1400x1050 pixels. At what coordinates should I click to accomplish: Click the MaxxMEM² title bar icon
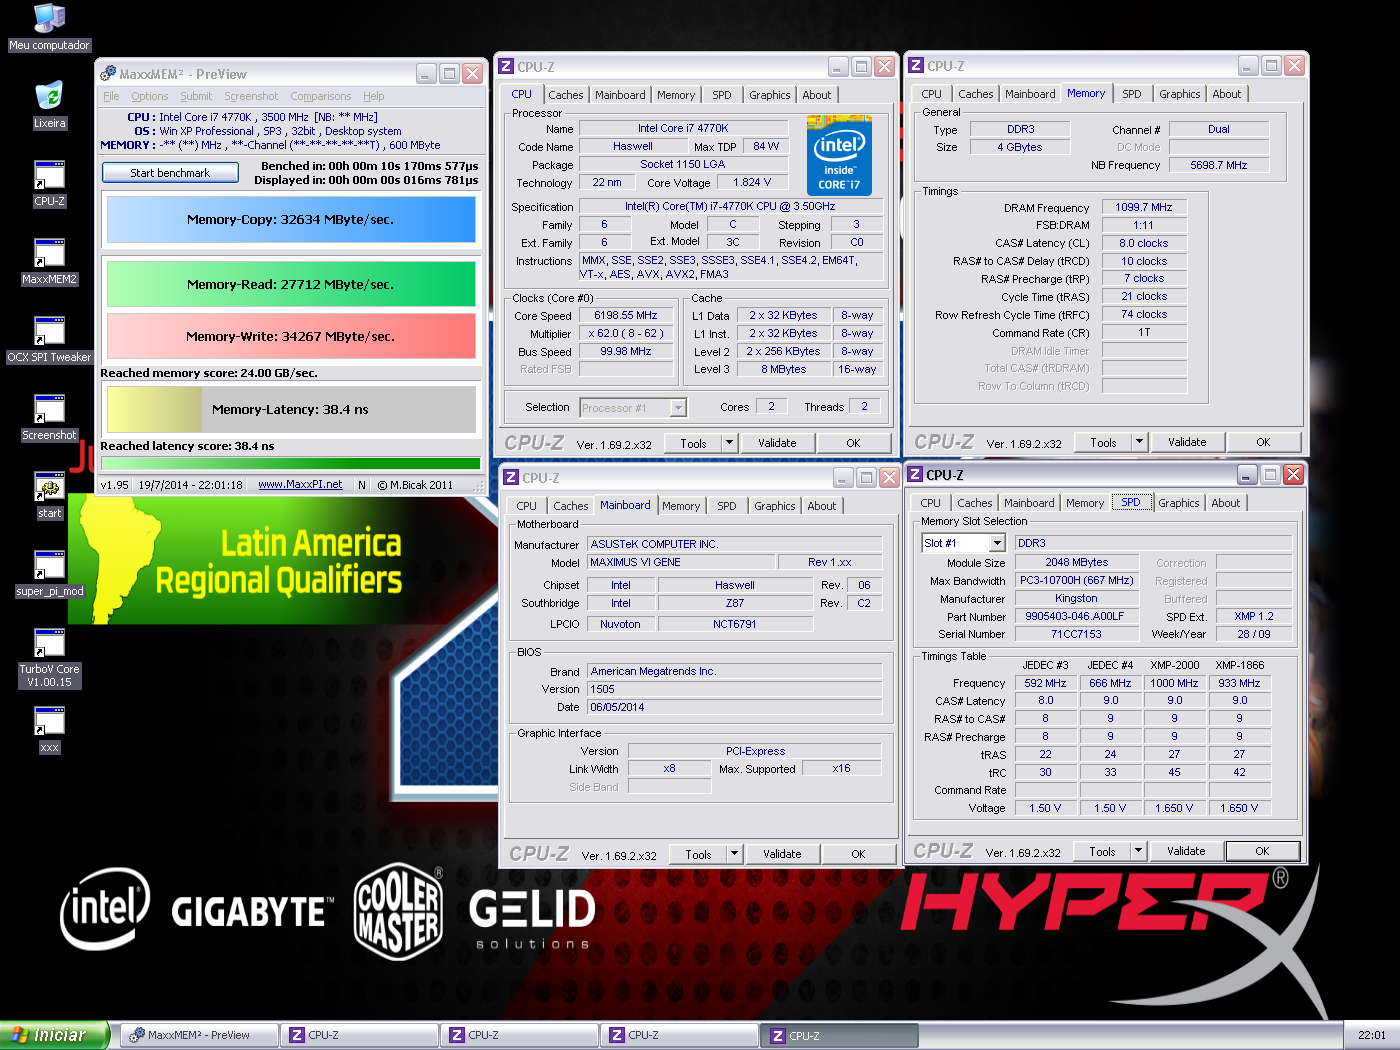tap(108, 74)
